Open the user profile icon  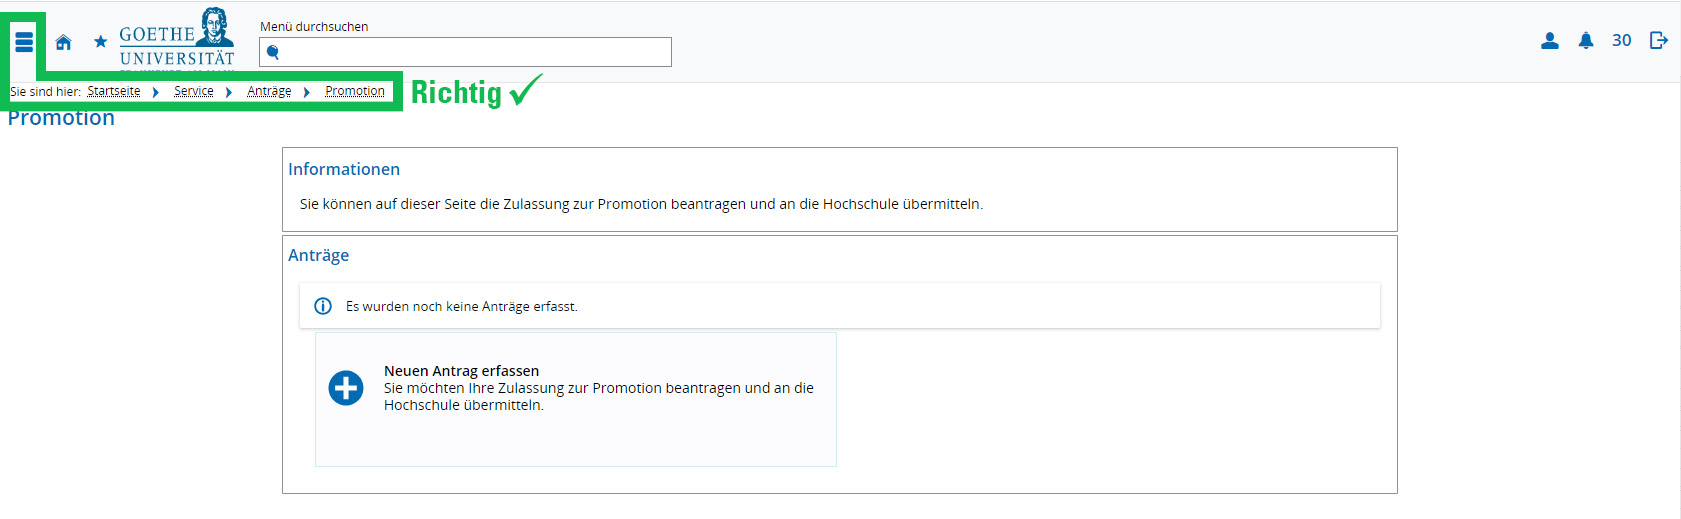[1549, 41]
